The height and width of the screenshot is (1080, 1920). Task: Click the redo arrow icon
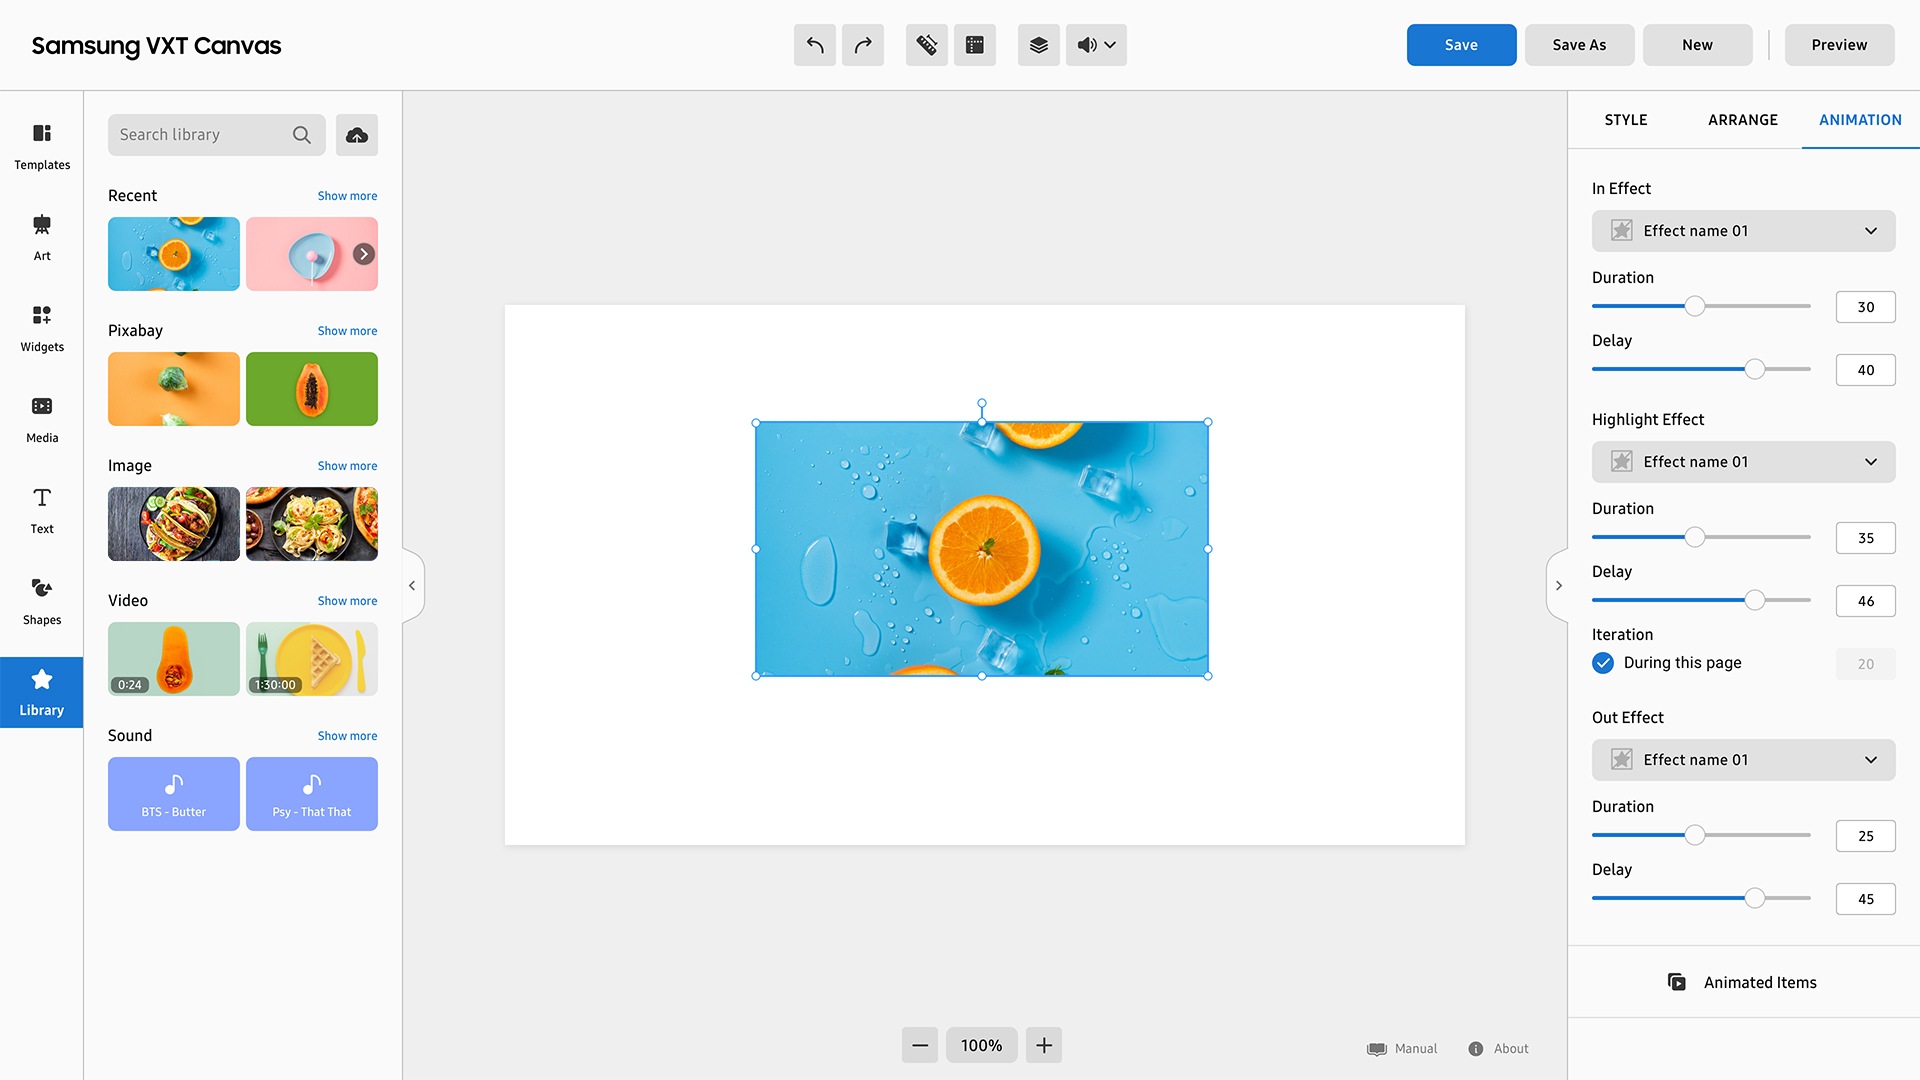(862, 45)
